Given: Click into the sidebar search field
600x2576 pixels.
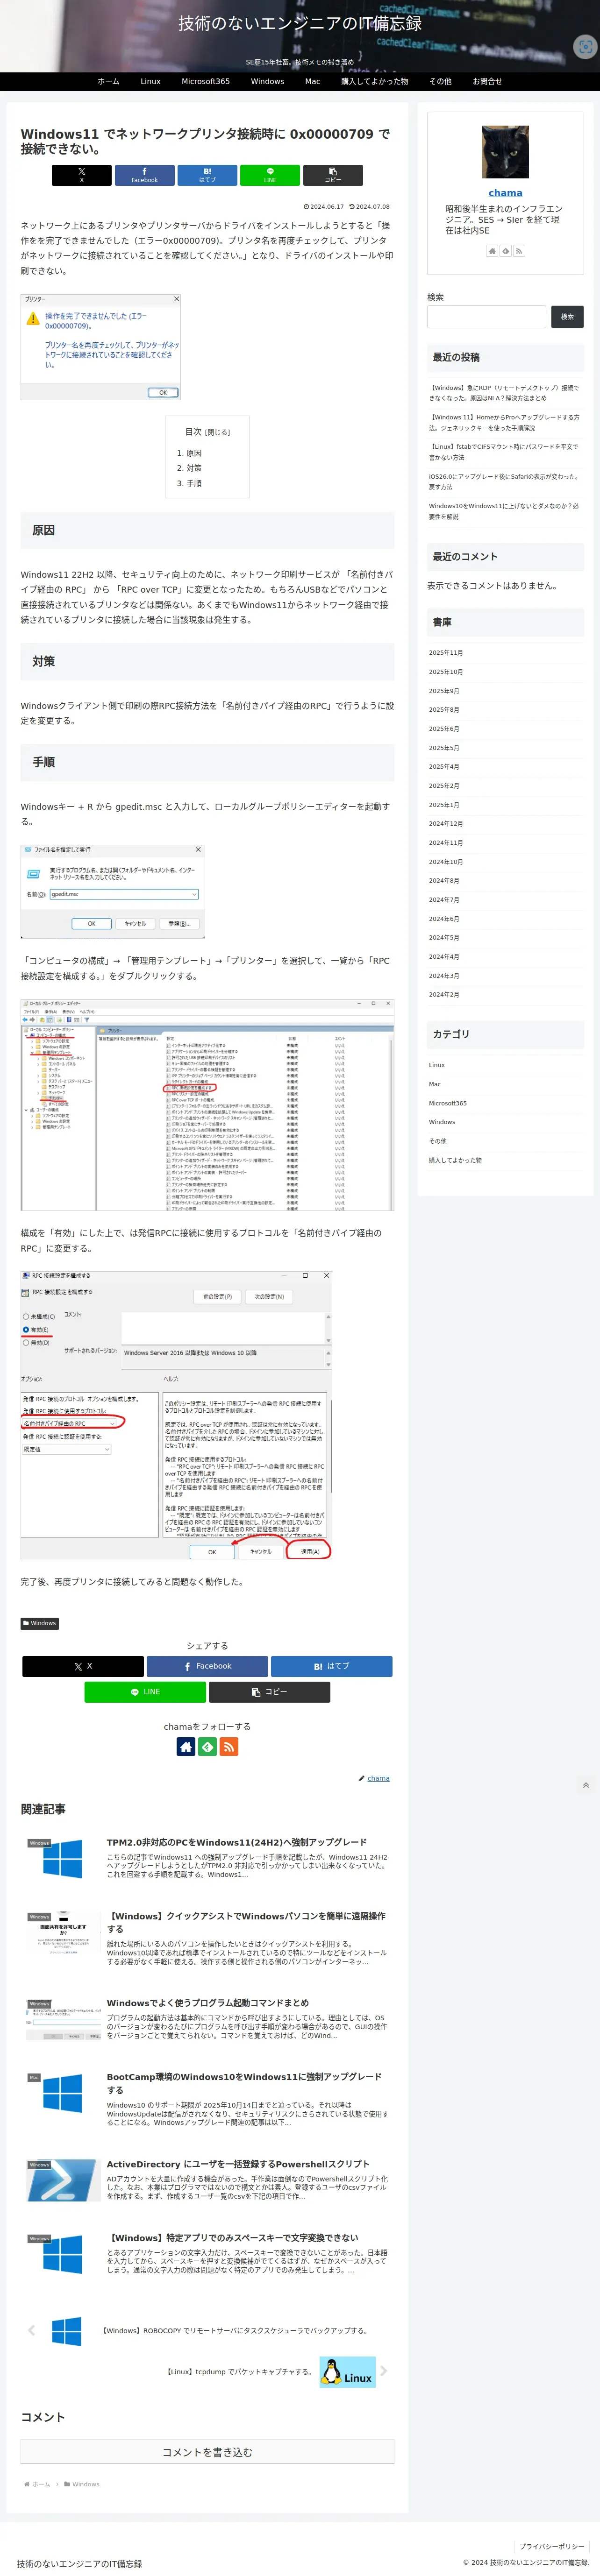Looking at the screenshot, I should (487, 317).
